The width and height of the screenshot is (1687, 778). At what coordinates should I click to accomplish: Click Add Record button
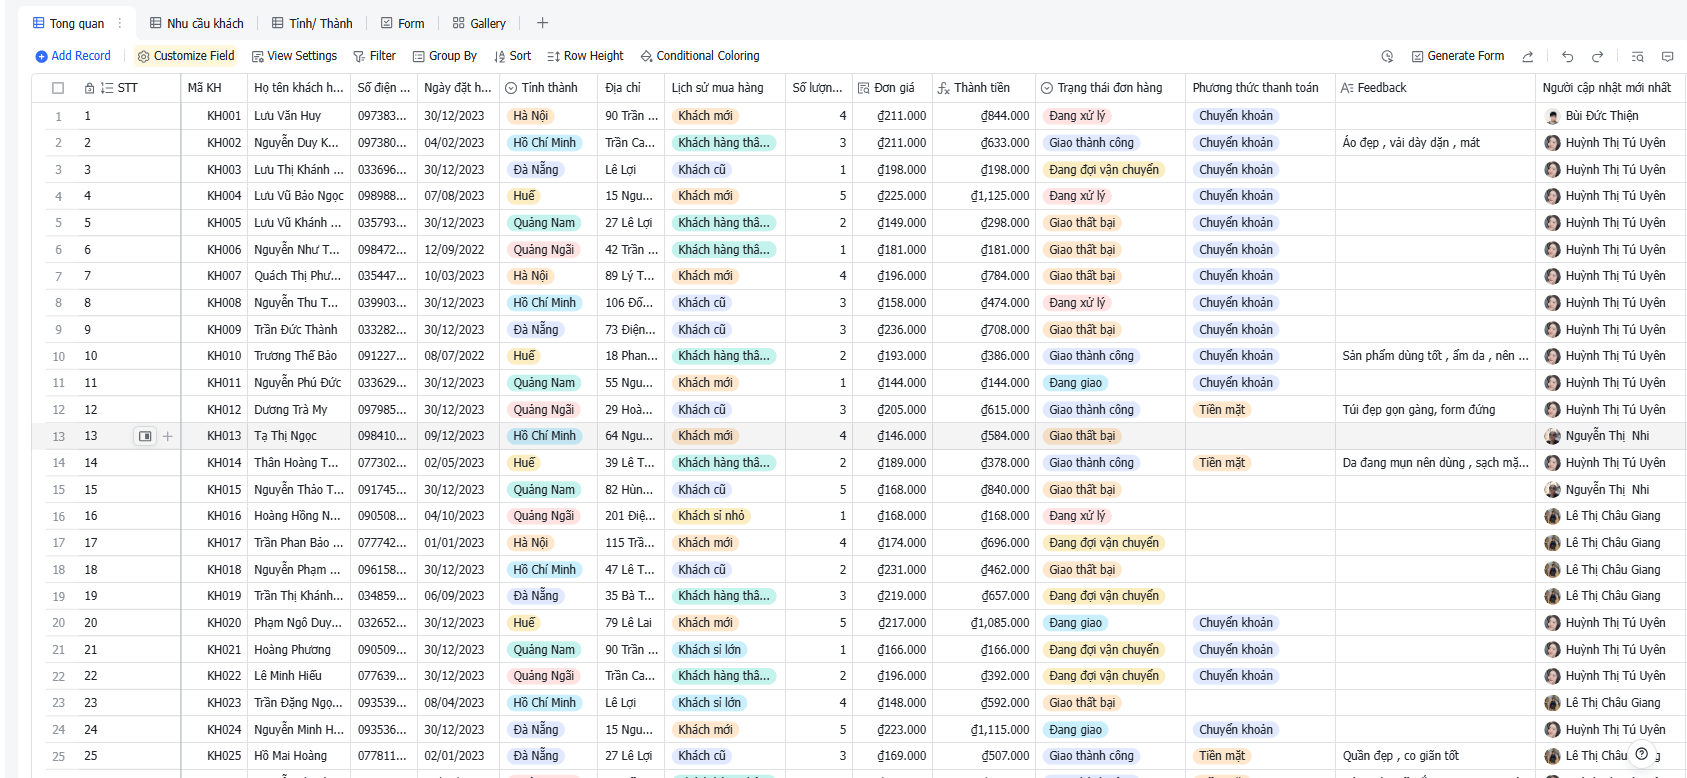click(73, 56)
